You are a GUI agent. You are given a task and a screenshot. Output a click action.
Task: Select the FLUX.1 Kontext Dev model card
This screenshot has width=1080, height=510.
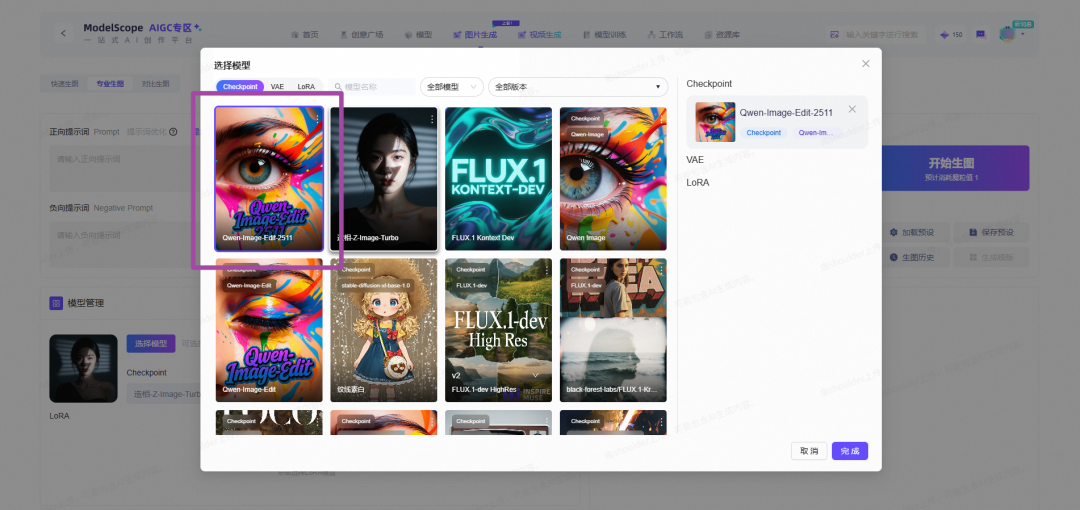point(498,178)
